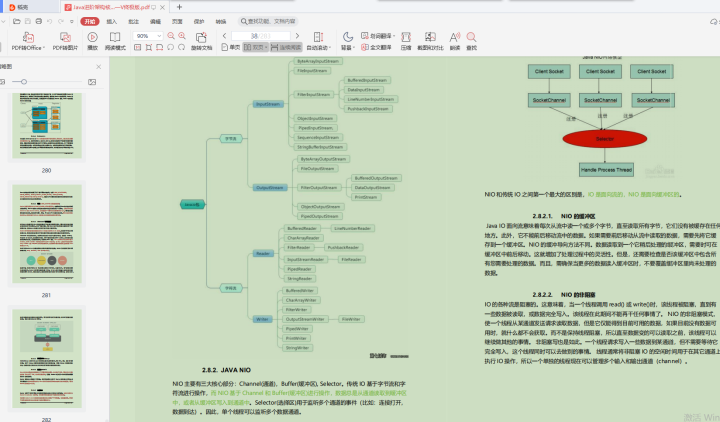Click the page number input field
Viewport: 720px width, 422px height.
click(261, 36)
